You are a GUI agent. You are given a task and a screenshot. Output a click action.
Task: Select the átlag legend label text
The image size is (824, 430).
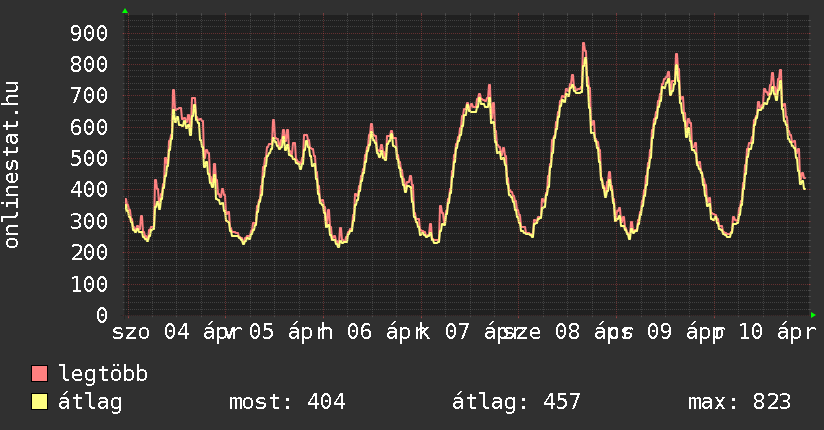[90, 402]
